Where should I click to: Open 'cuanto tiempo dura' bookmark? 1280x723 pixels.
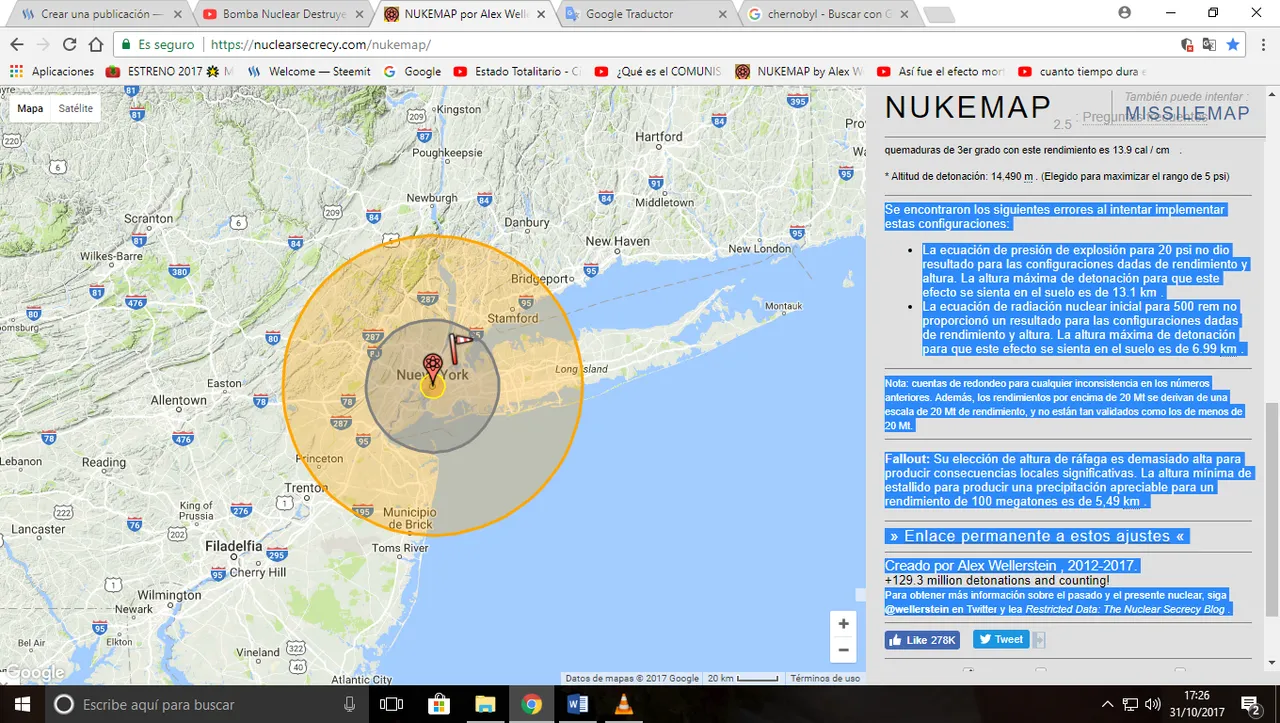1082,71
